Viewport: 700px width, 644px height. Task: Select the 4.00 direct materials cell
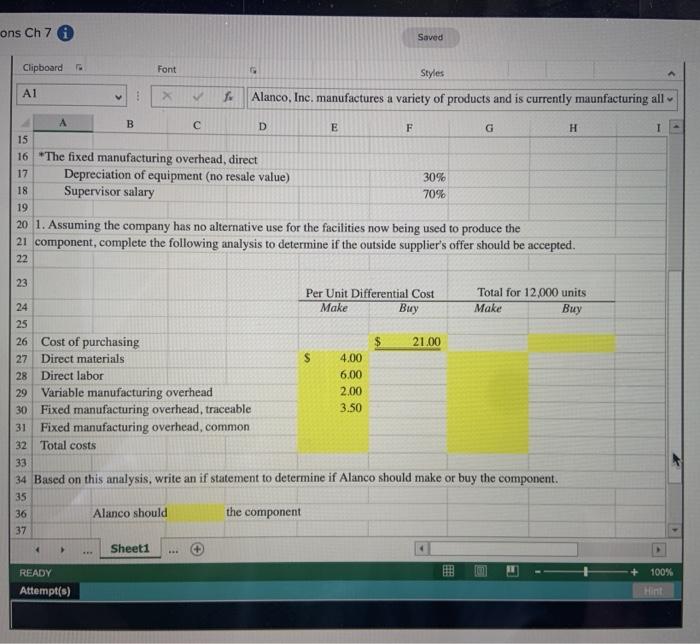click(334, 358)
